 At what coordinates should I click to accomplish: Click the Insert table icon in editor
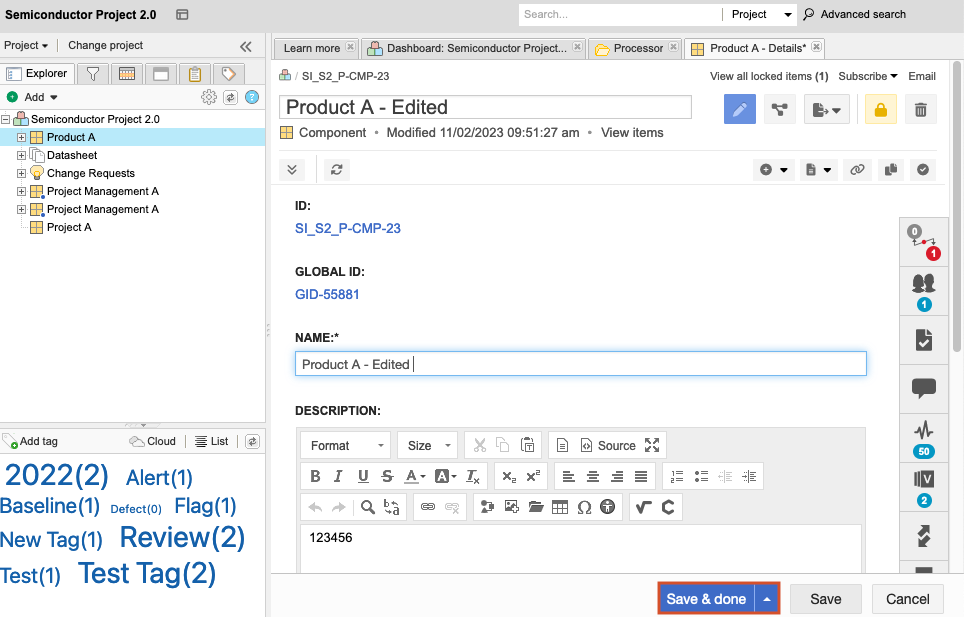click(560, 507)
